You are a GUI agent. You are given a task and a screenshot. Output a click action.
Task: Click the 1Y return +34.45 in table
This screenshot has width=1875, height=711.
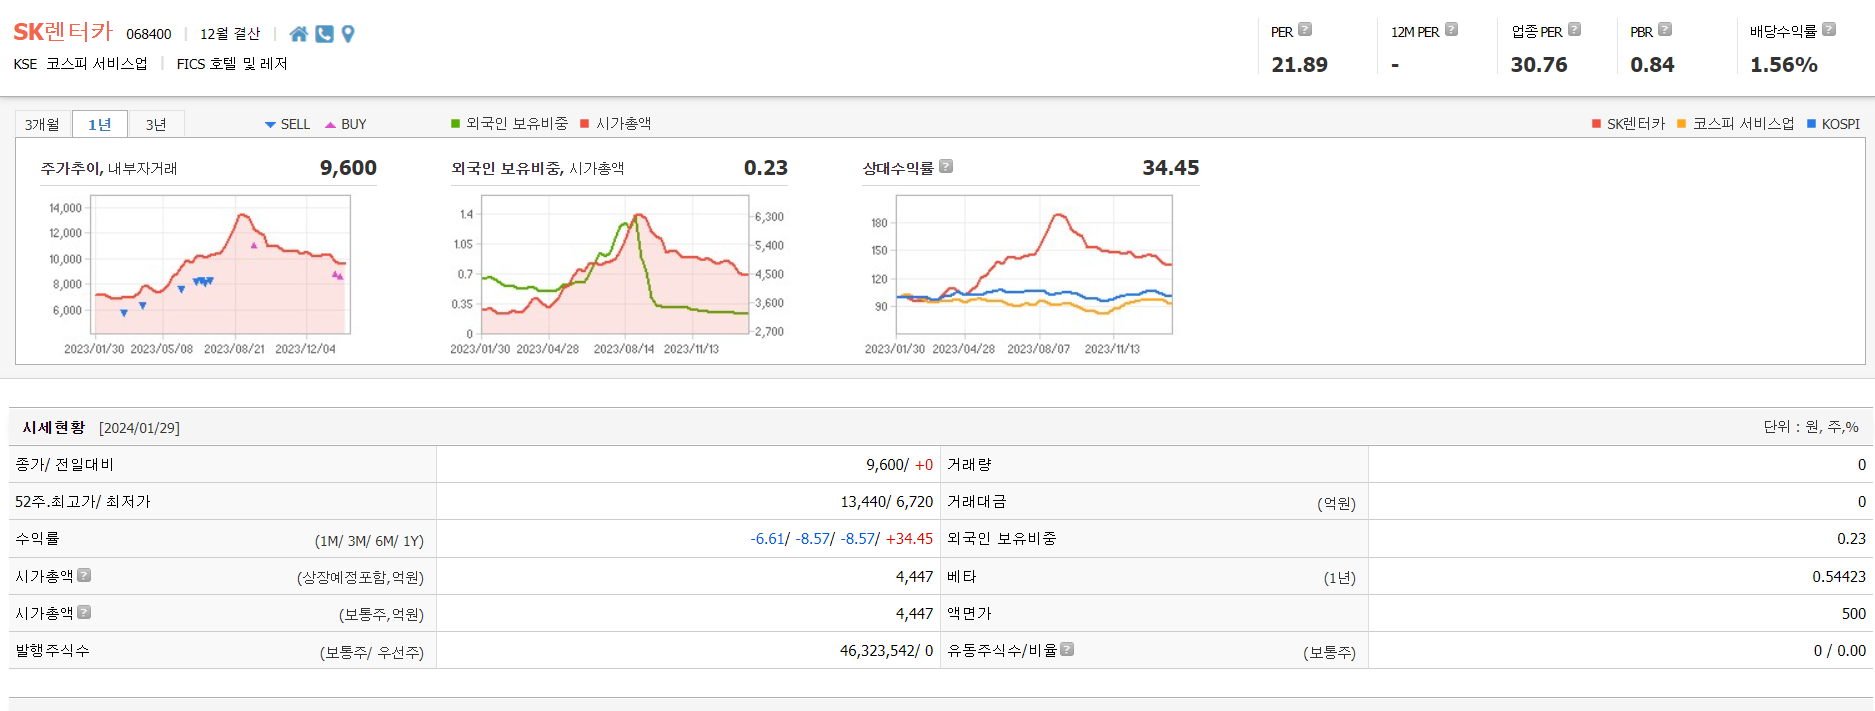[909, 539]
